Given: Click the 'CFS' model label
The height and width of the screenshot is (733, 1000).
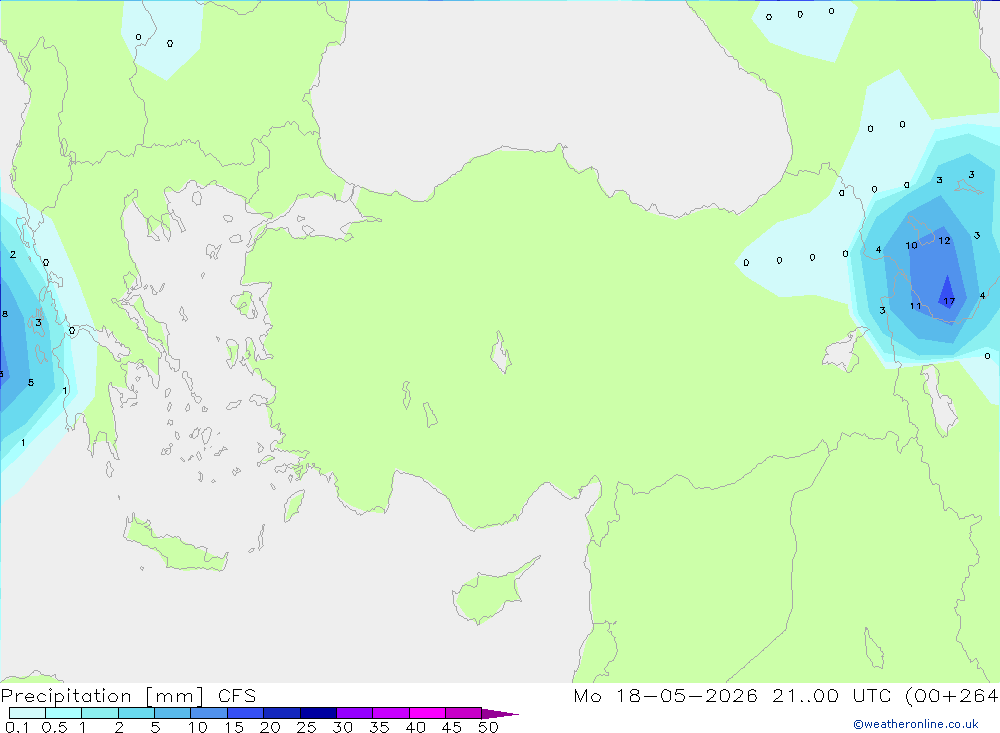Looking at the screenshot, I should [237, 696].
